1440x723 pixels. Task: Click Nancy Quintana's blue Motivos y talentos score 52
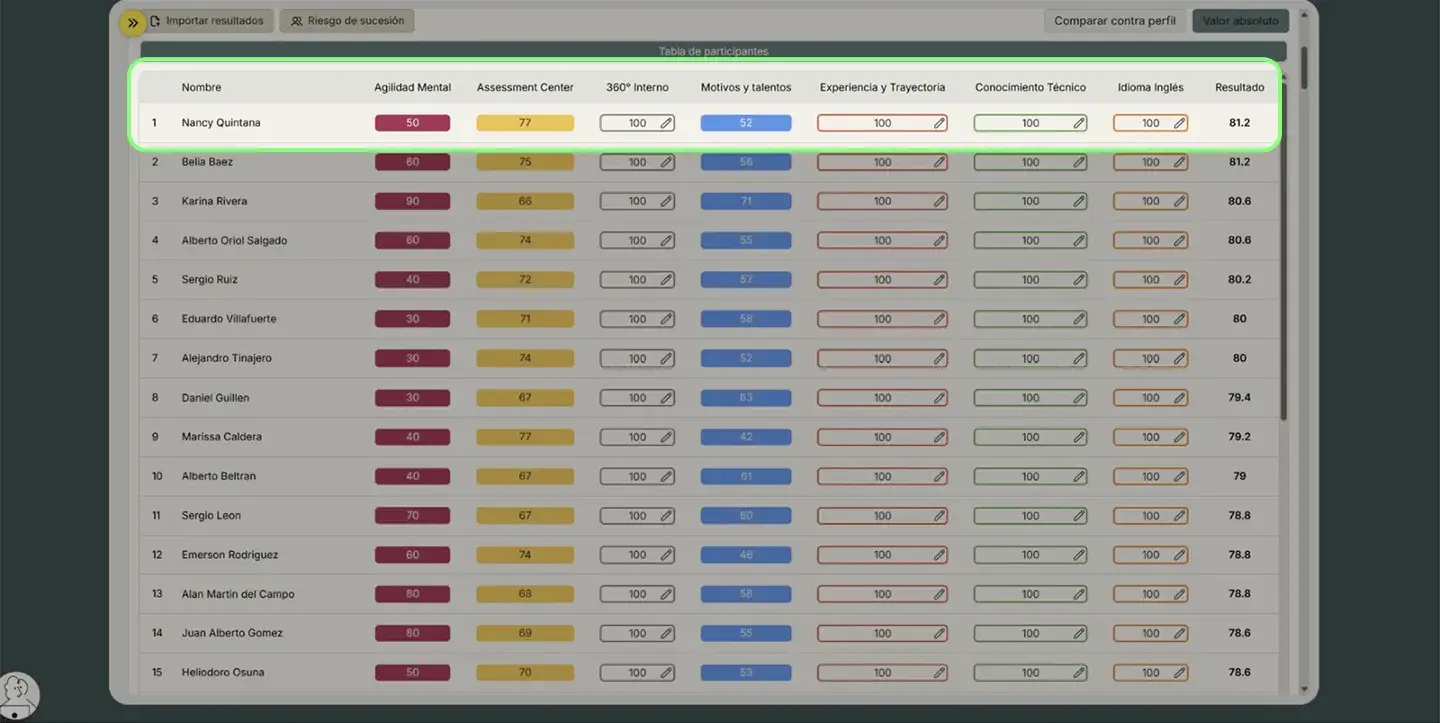tap(746, 123)
